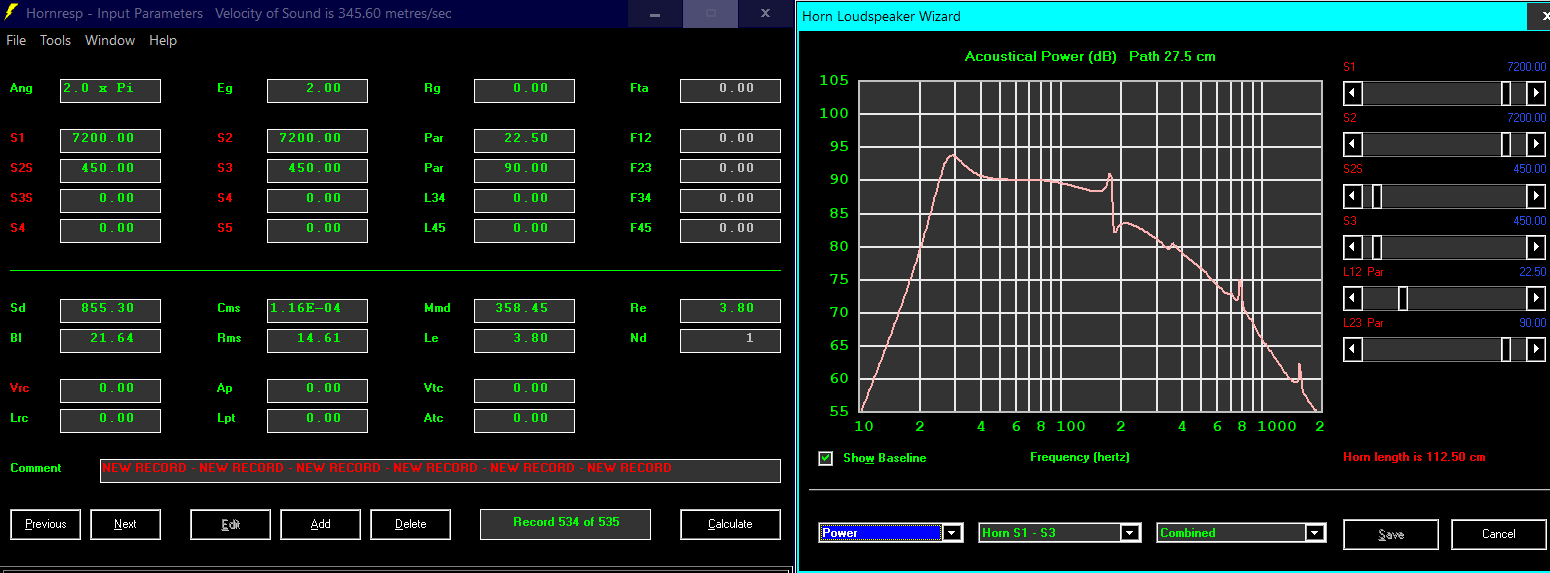Click the L23 Par slider left arrow

coord(1352,349)
